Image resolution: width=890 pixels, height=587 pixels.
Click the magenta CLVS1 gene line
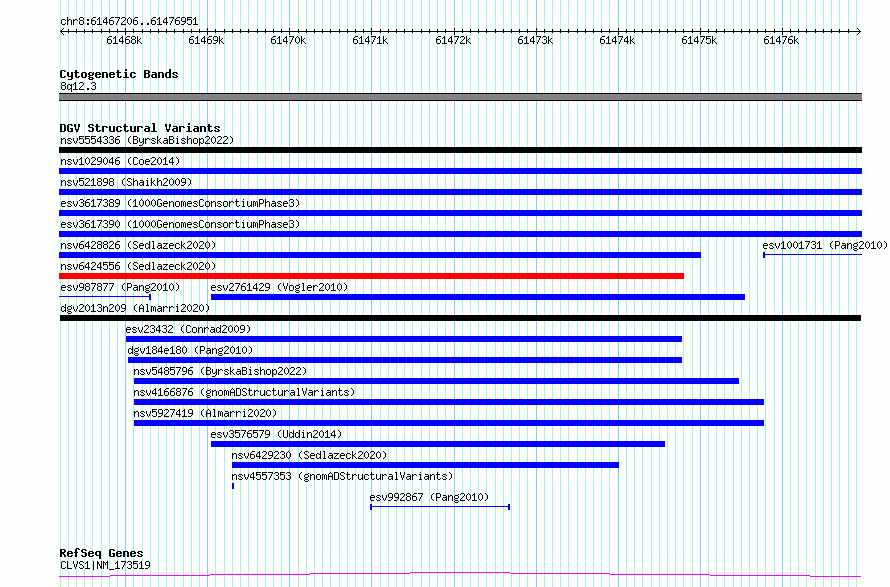(460, 575)
